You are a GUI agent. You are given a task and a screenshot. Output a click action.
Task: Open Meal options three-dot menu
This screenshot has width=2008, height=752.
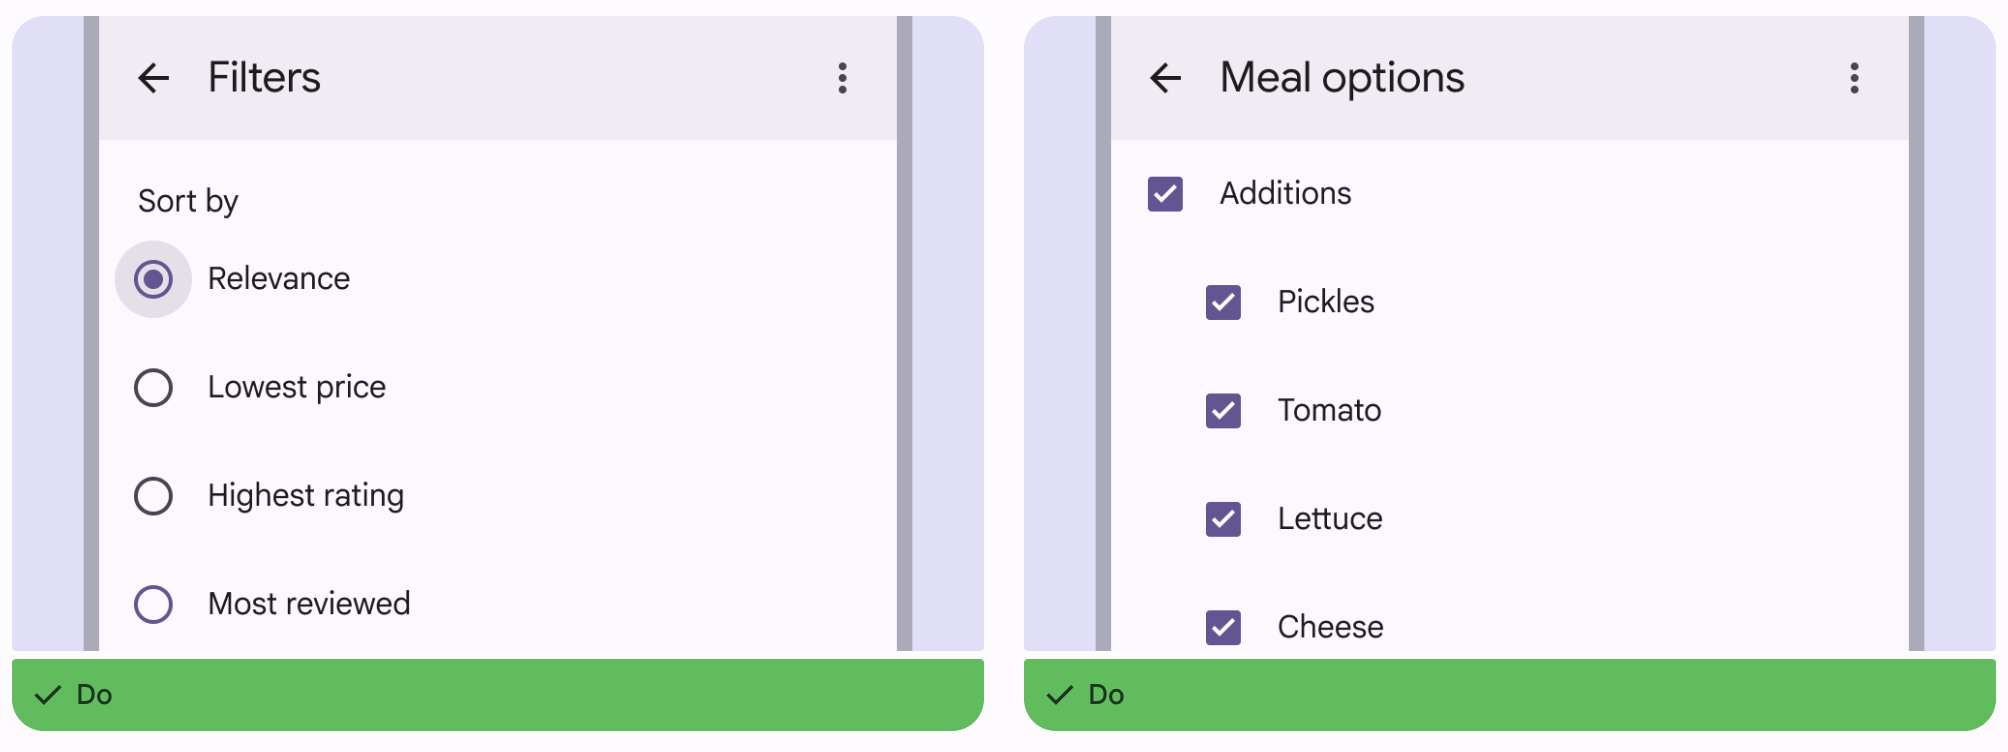pos(1855,78)
